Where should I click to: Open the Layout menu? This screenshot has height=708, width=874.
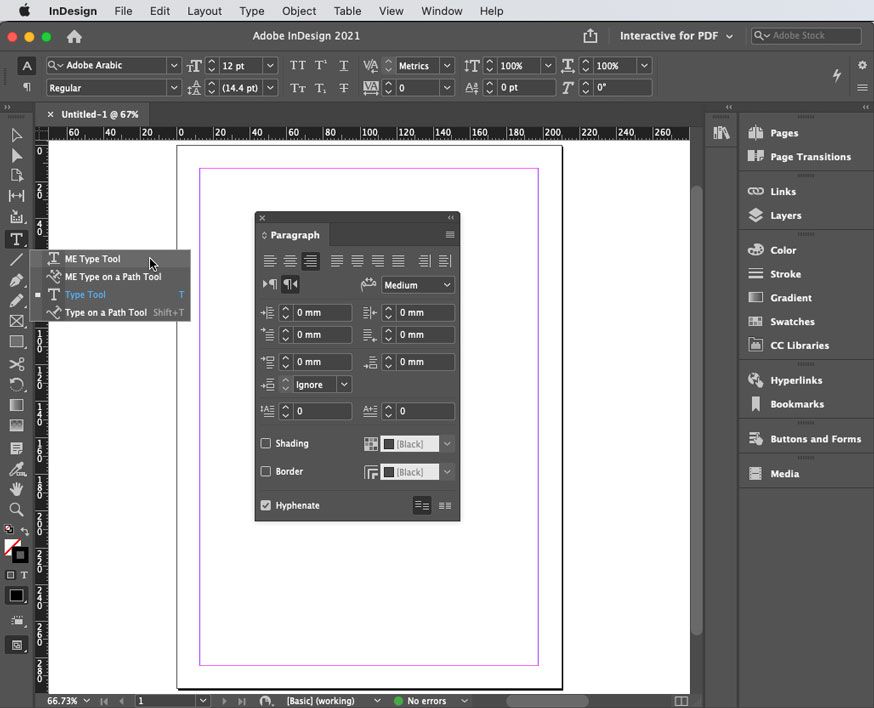coord(204,11)
